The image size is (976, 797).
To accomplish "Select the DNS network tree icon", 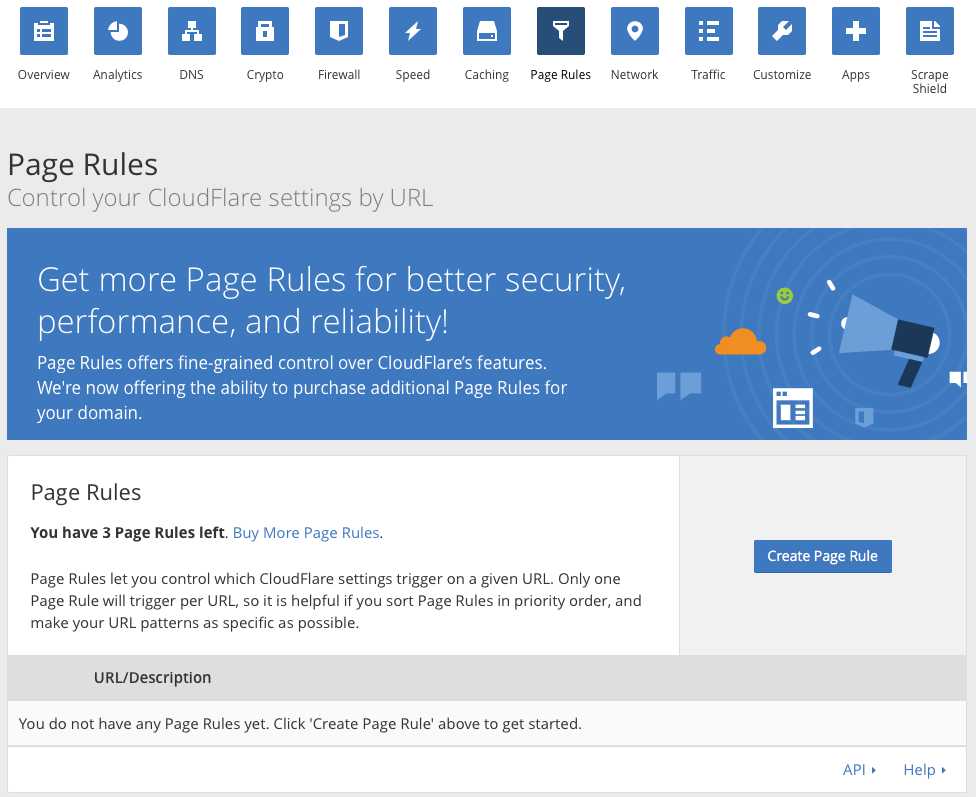I will (192, 31).
